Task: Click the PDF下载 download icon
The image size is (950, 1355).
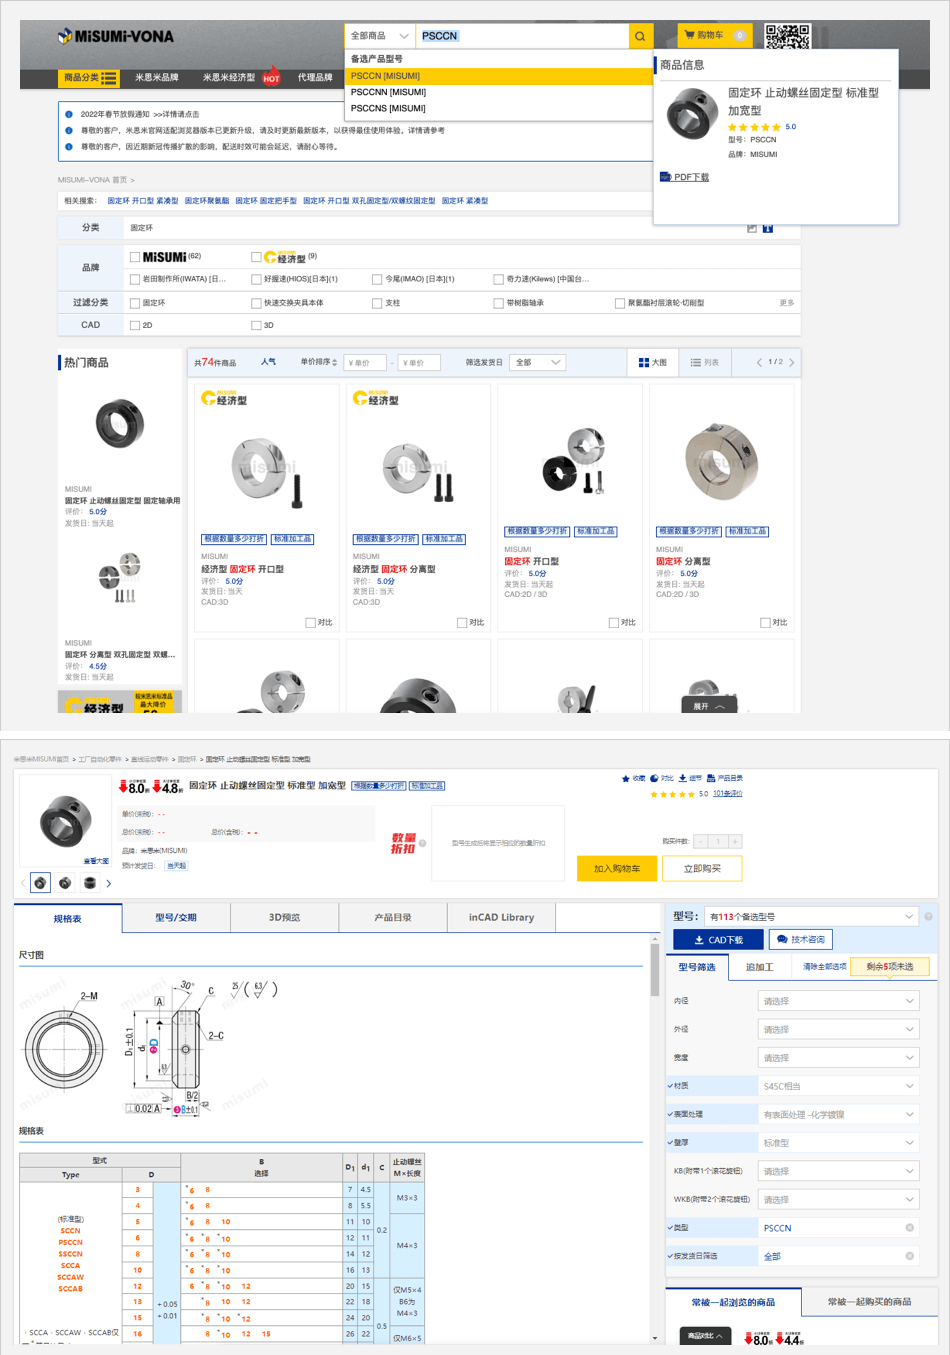Action: tap(665, 177)
